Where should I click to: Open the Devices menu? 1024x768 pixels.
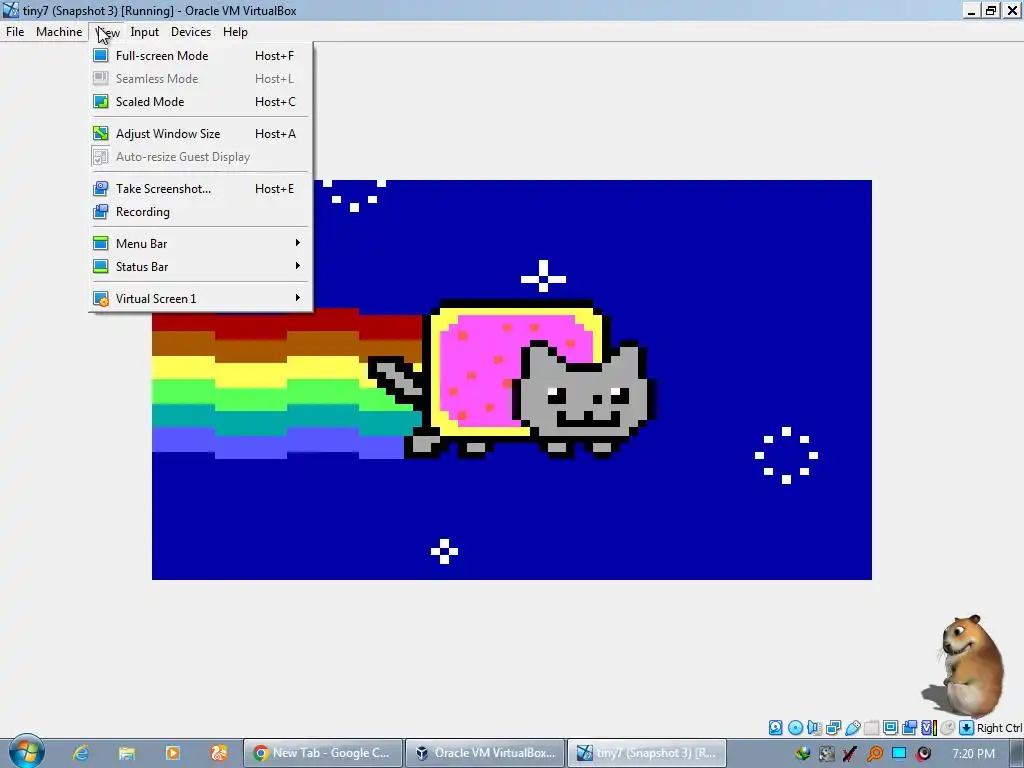click(191, 31)
